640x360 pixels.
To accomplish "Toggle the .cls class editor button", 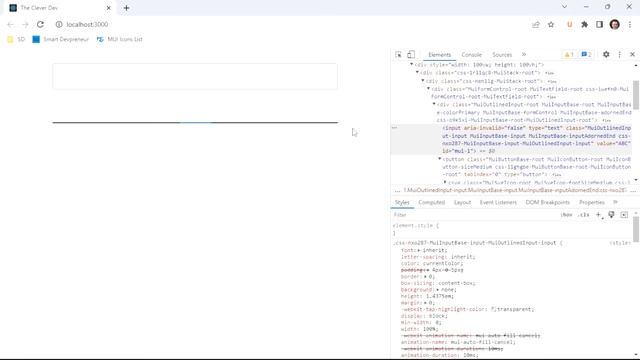I will pos(584,215).
